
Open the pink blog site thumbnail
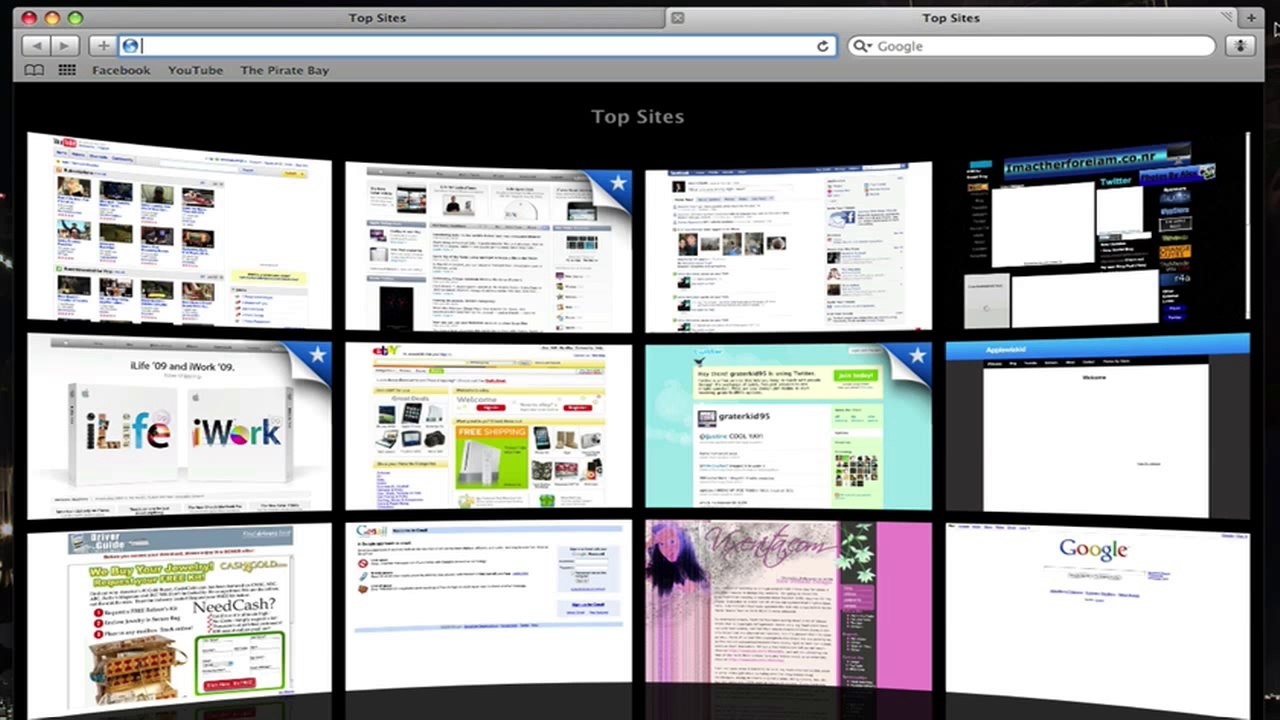tap(788, 606)
